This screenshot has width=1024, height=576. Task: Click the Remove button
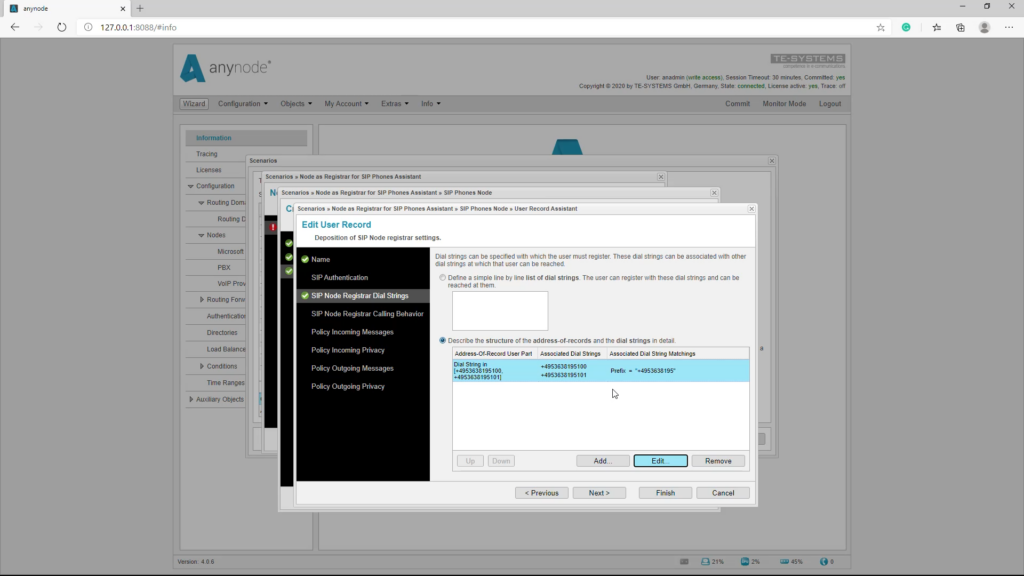(718, 461)
